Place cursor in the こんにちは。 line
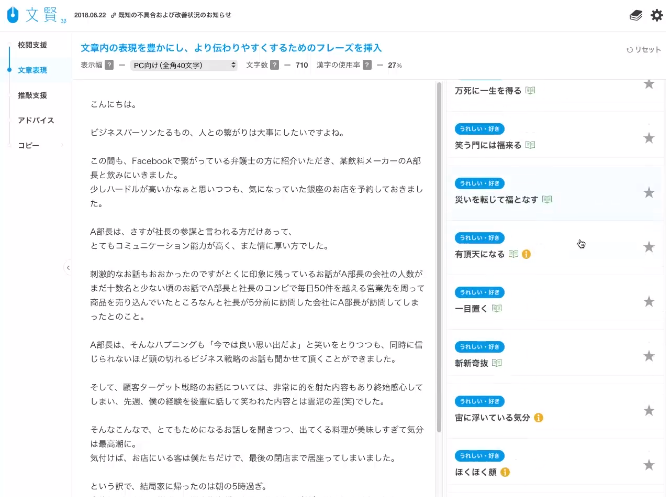666x497 pixels. point(113,104)
